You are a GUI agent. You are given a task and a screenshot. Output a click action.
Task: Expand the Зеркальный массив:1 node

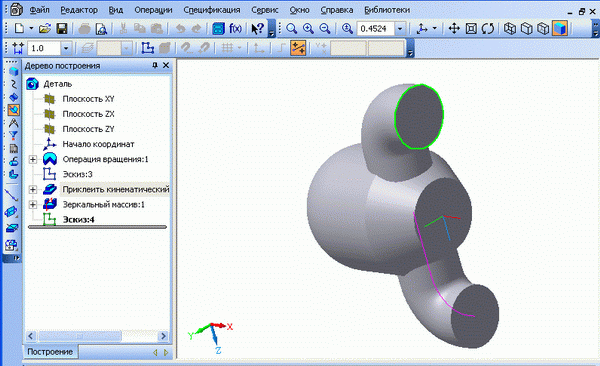point(33,204)
